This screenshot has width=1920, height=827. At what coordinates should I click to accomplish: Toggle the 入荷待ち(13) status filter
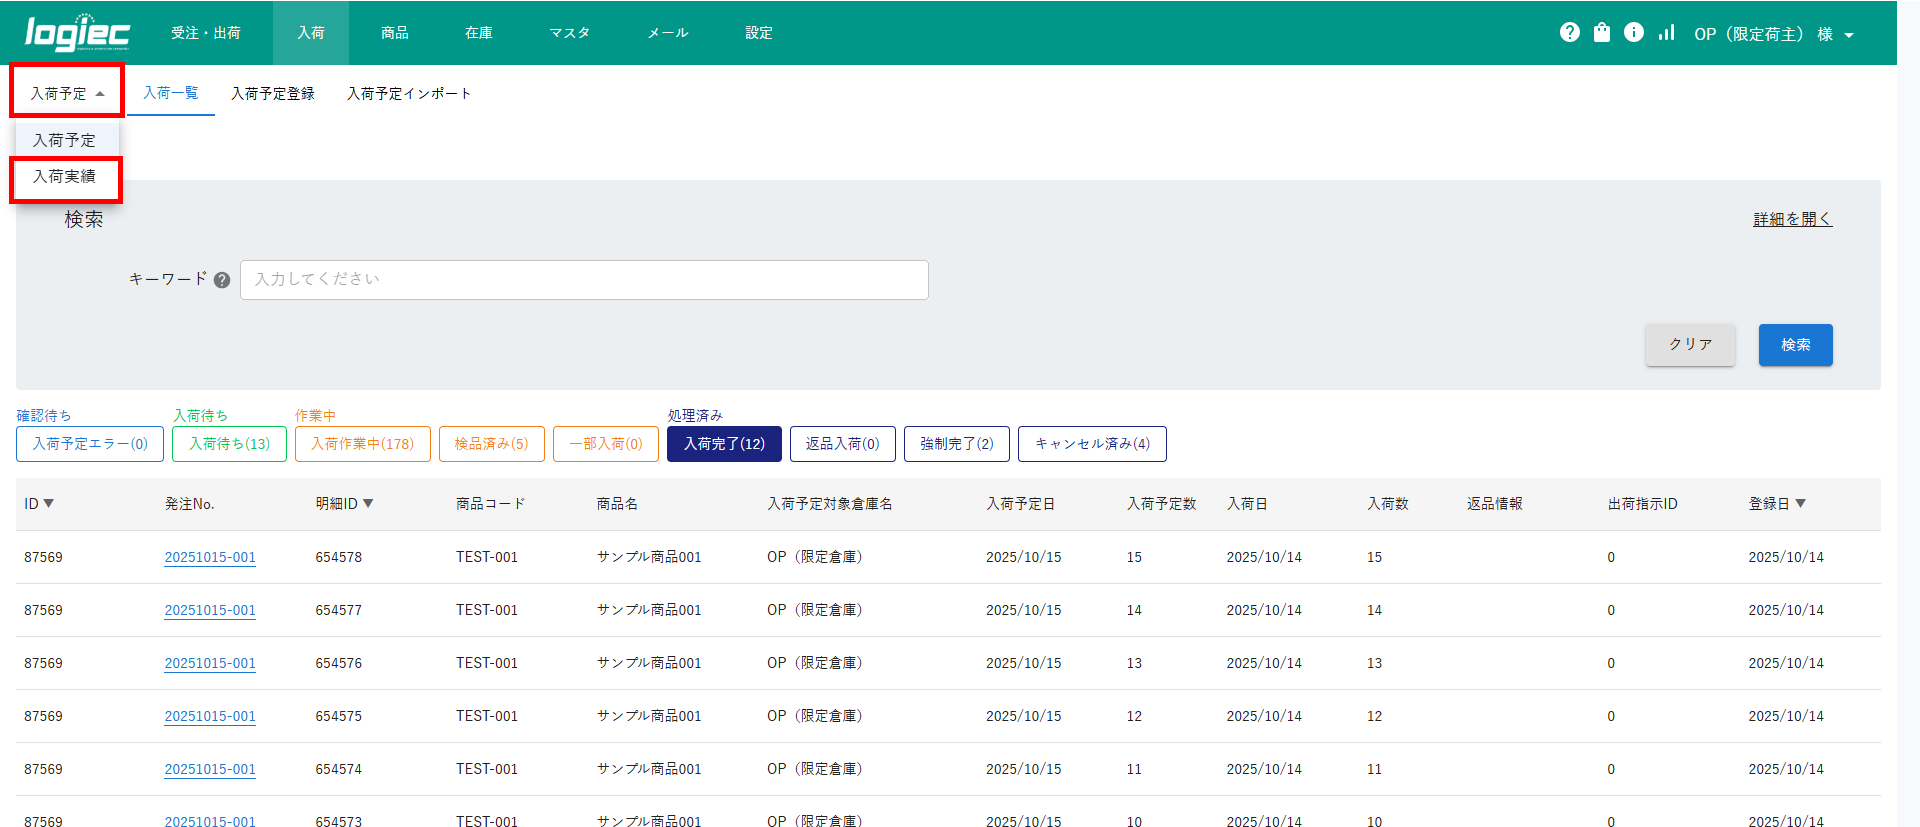[229, 444]
